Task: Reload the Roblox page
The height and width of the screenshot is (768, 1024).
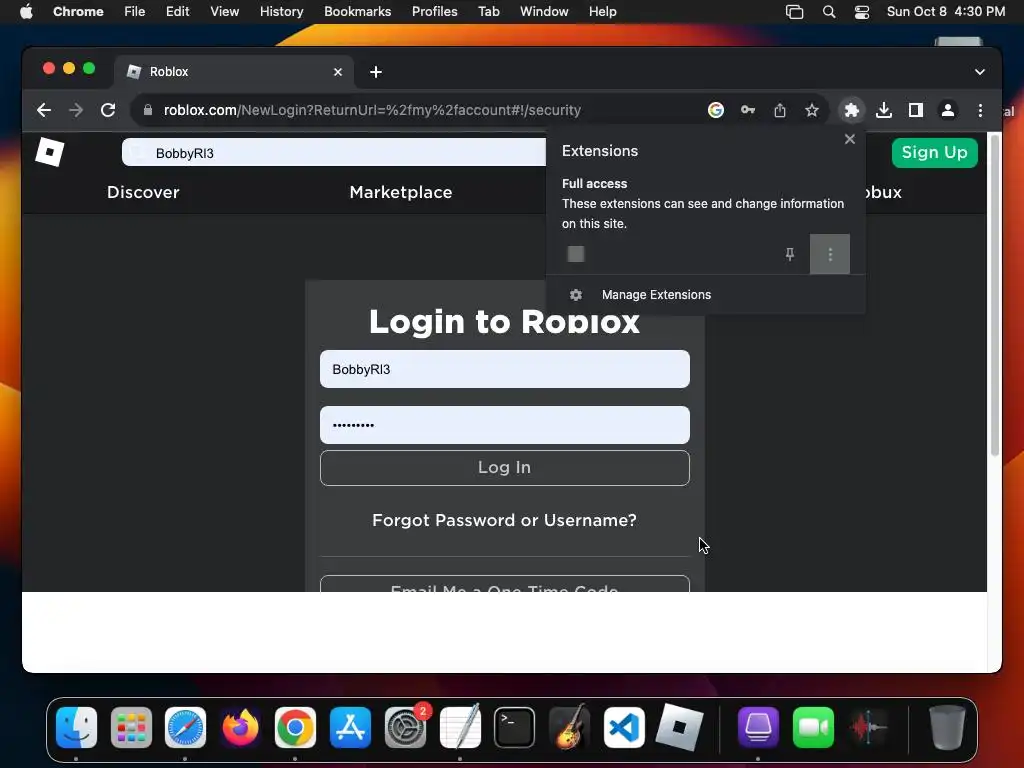Action: tap(108, 110)
